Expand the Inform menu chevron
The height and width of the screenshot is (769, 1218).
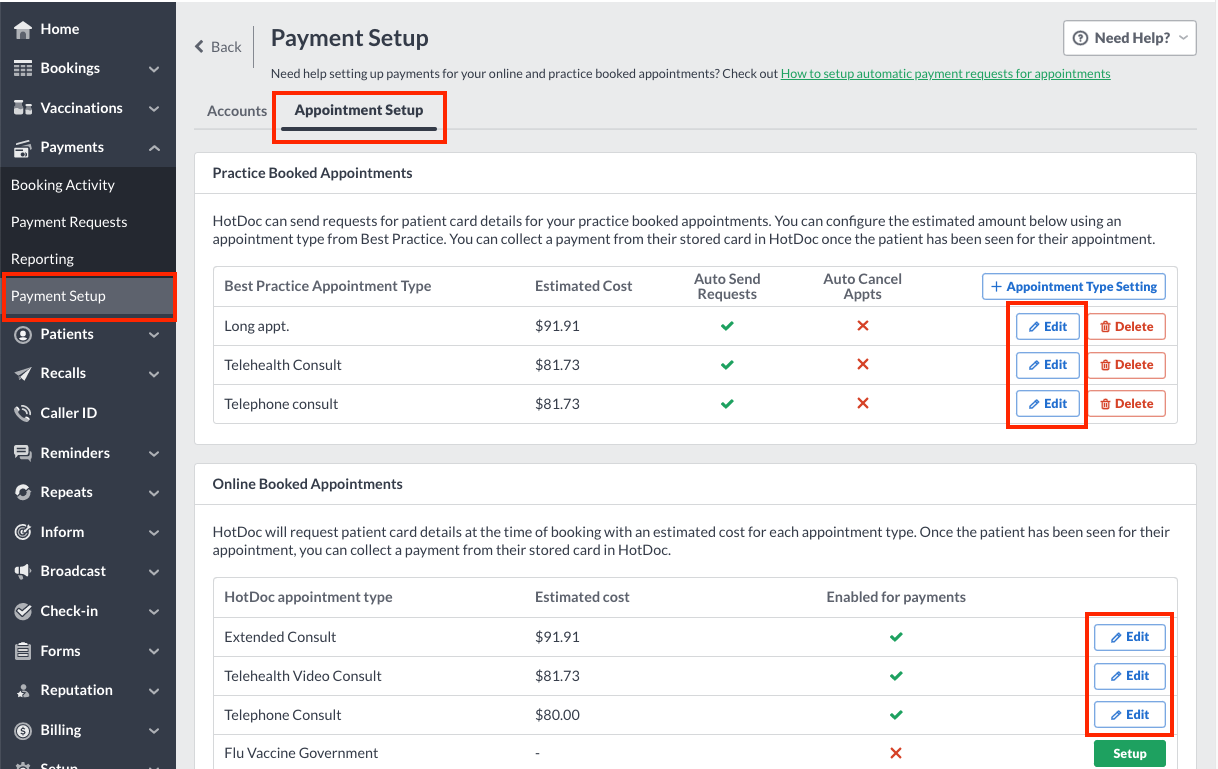pos(154,532)
